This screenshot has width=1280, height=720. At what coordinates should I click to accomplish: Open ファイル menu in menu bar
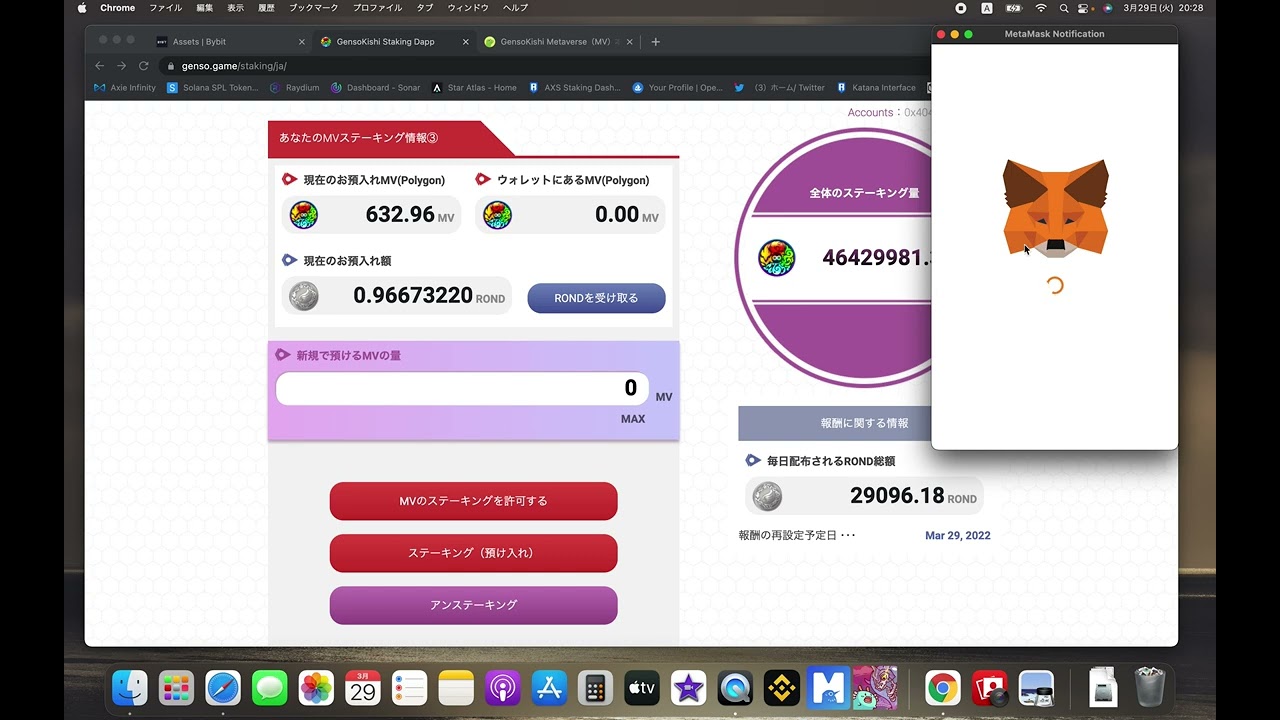point(165,8)
